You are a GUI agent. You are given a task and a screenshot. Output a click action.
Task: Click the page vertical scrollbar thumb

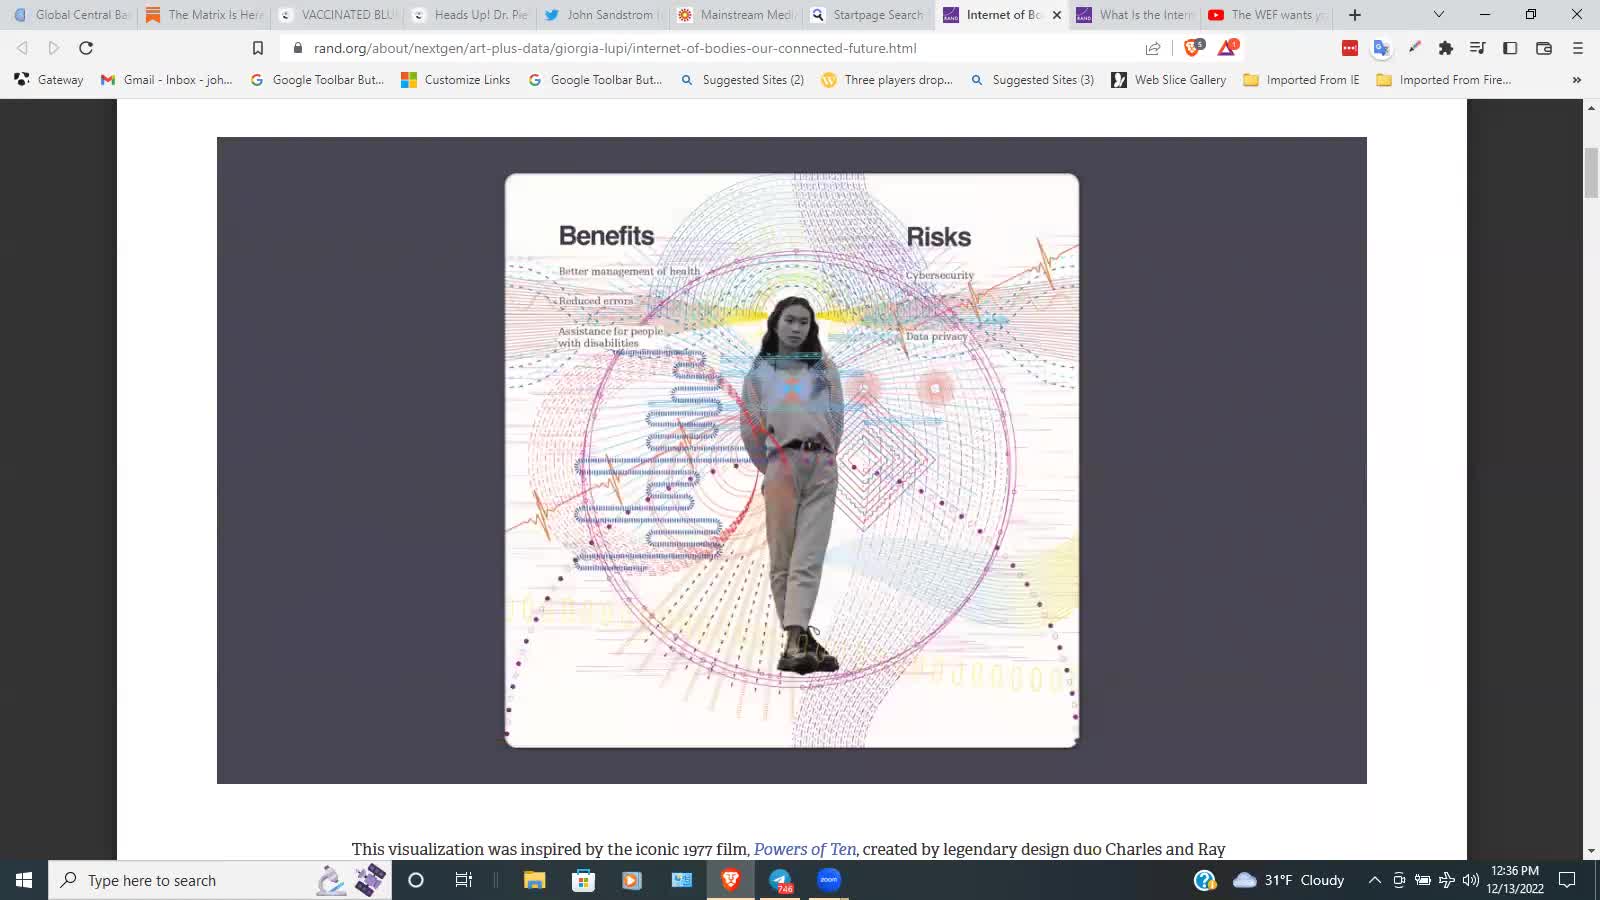[1591, 173]
